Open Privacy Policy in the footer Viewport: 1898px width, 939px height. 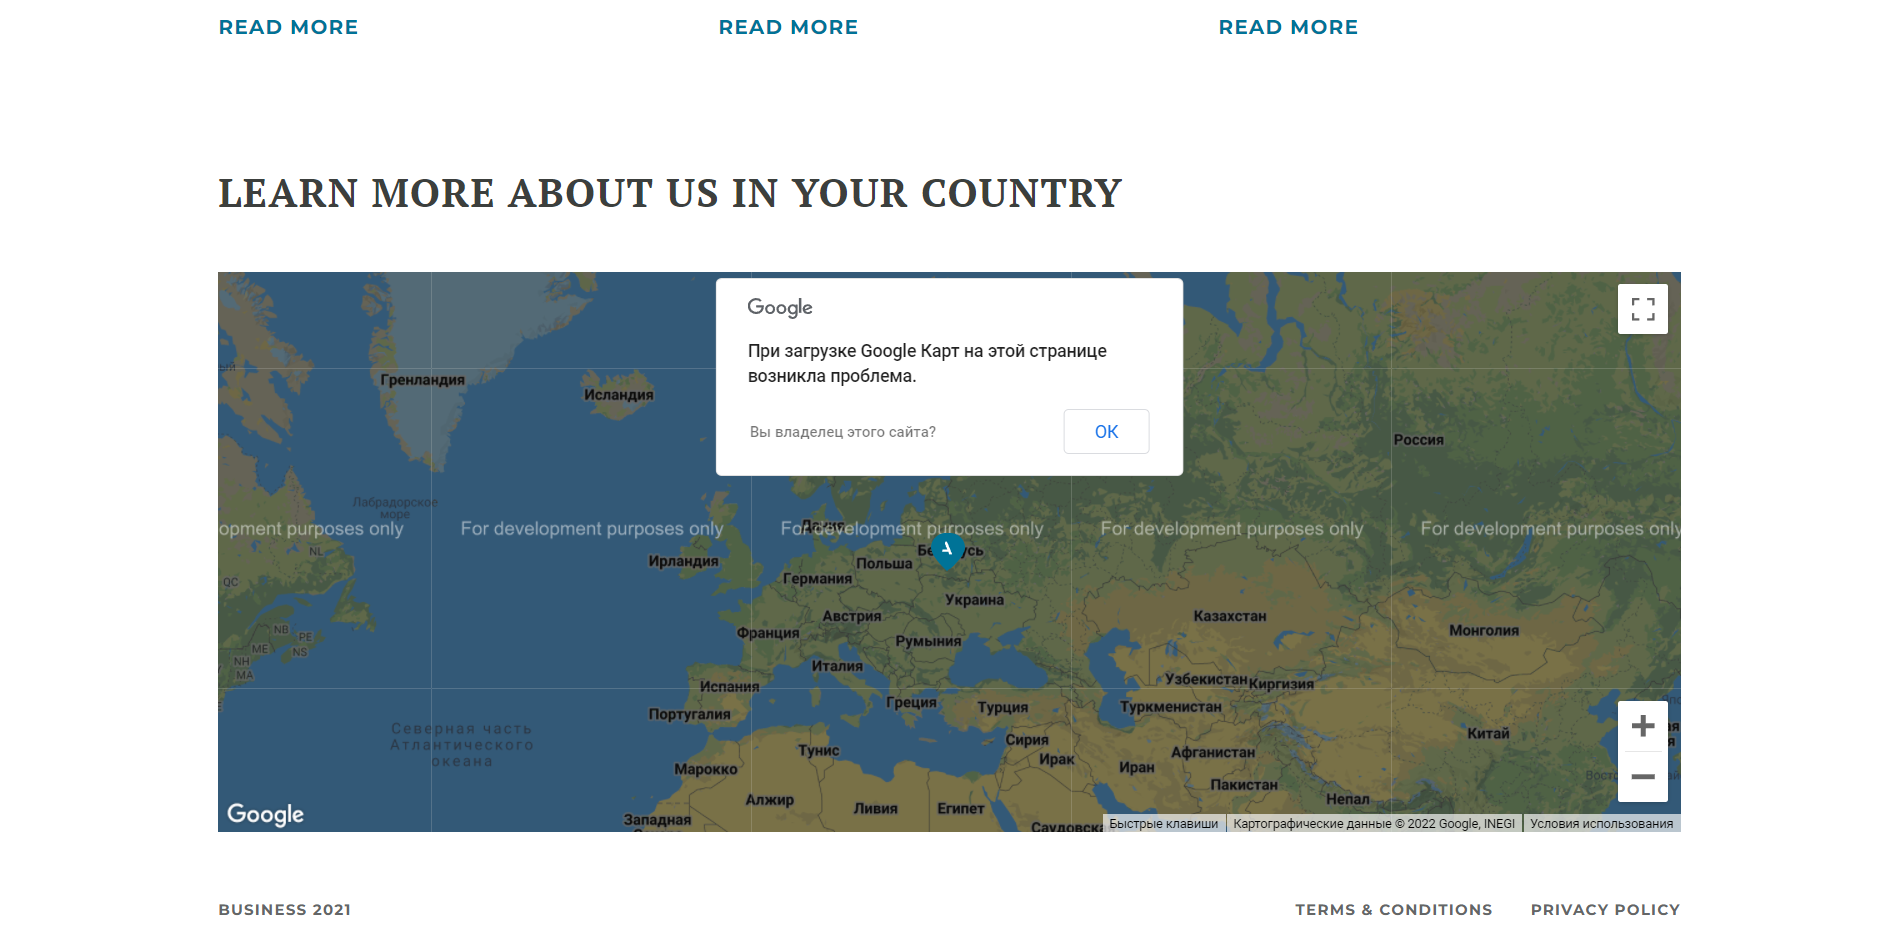pyautogui.click(x=1605, y=909)
